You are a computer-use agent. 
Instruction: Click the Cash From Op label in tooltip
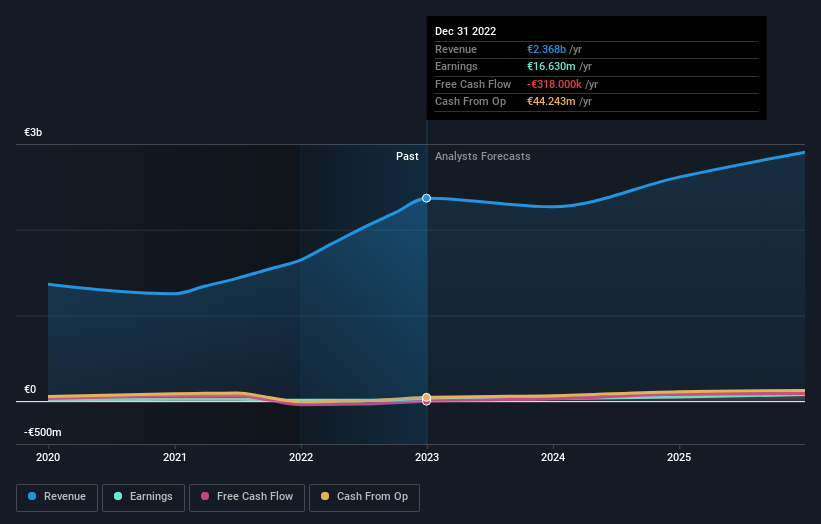coord(470,102)
